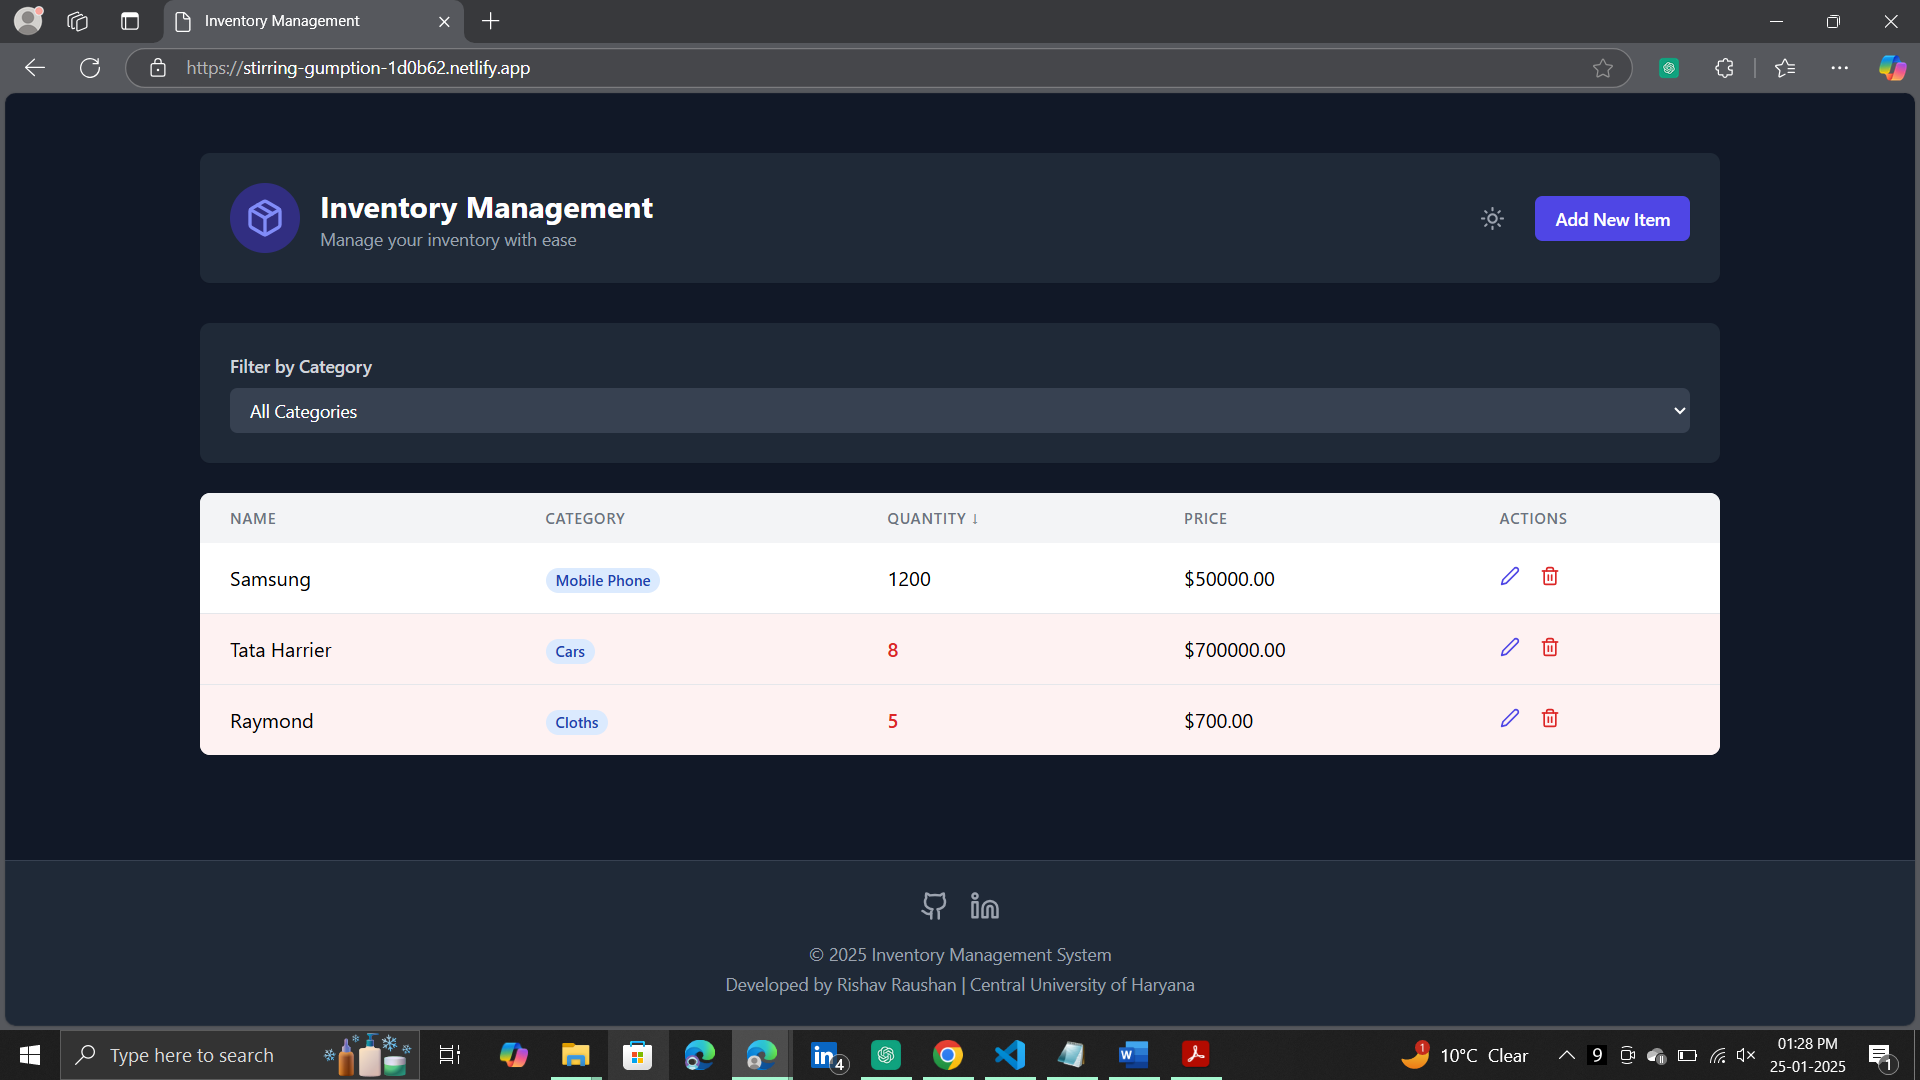Open the GitHub link in footer
Image resolution: width=1920 pixels, height=1080 pixels.
click(x=933, y=906)
